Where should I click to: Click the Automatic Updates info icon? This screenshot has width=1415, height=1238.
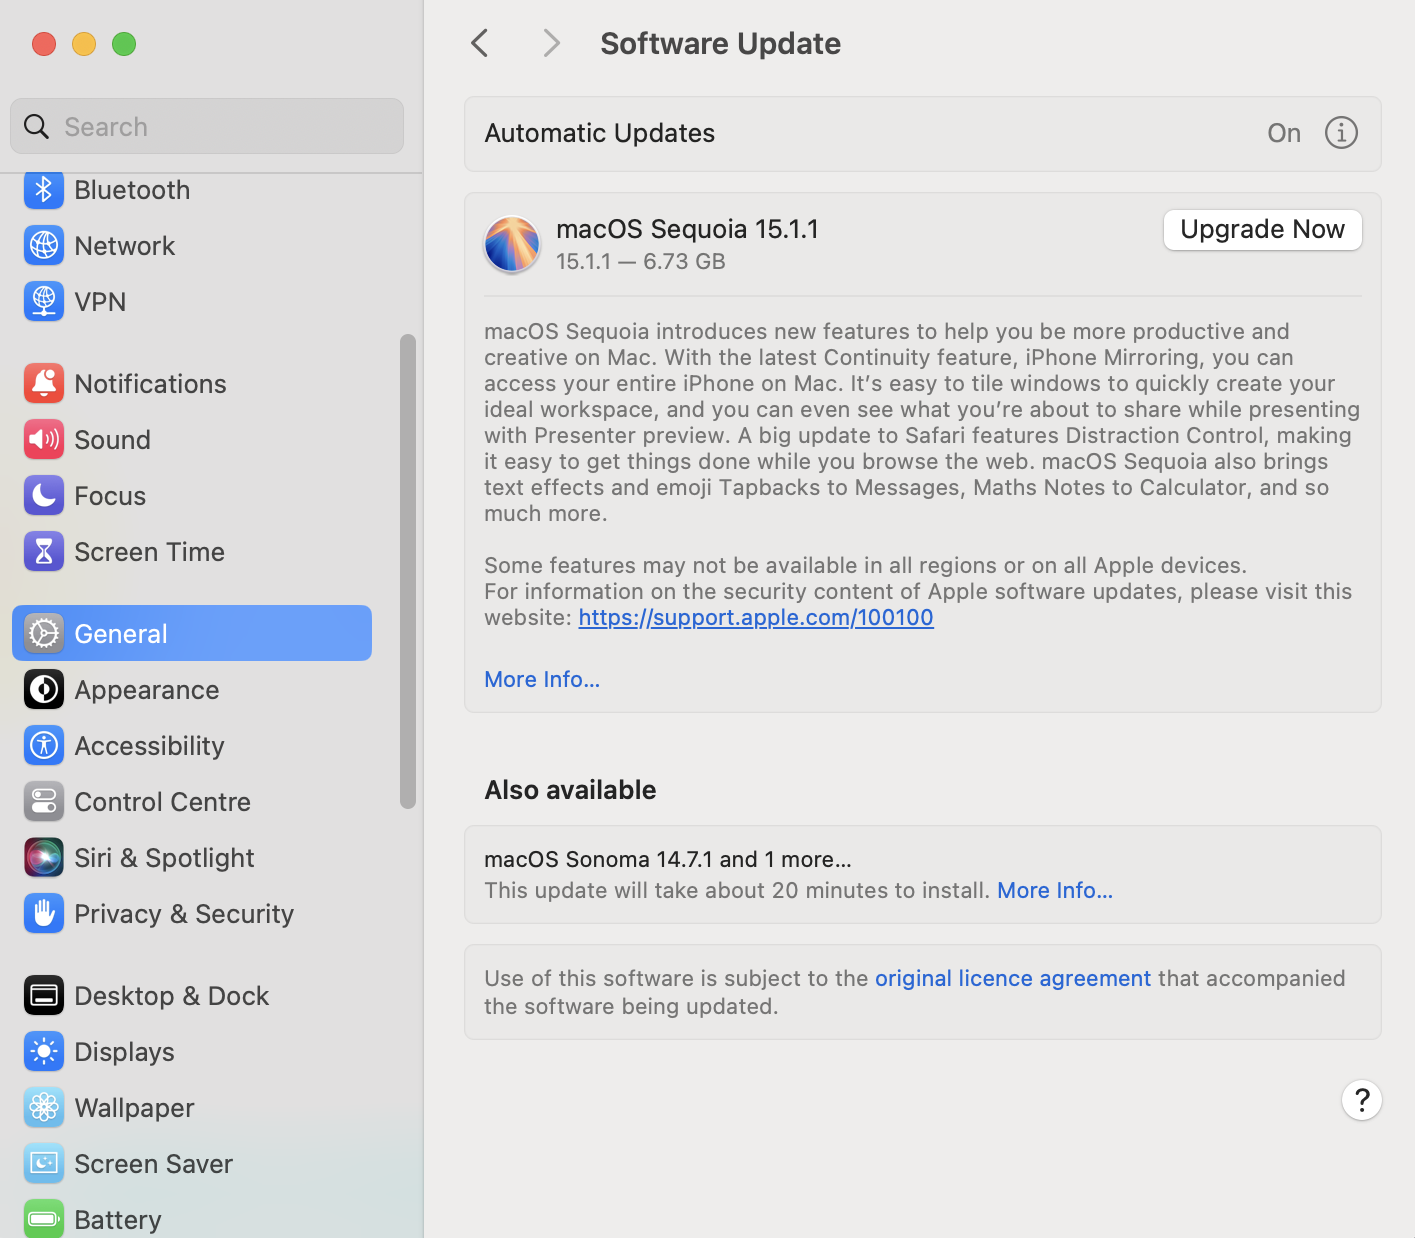1341,133
